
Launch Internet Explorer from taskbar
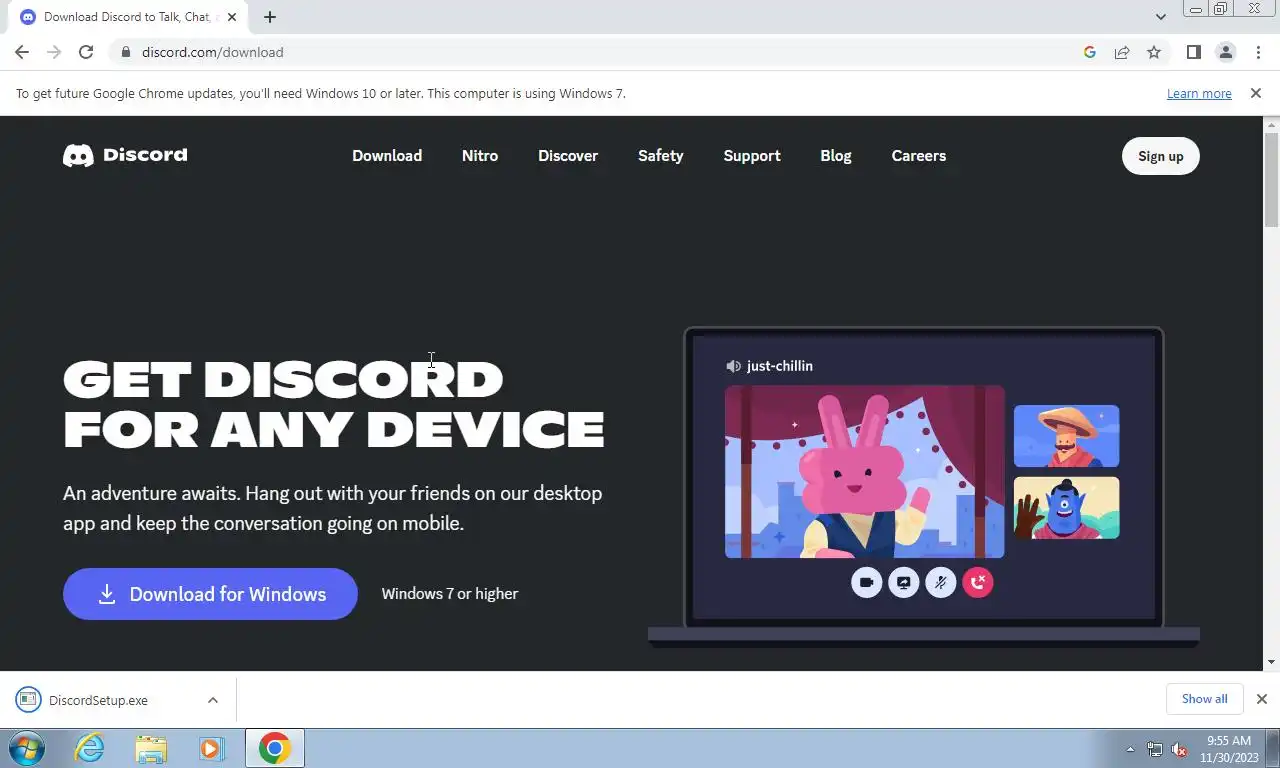click(90, 748)
